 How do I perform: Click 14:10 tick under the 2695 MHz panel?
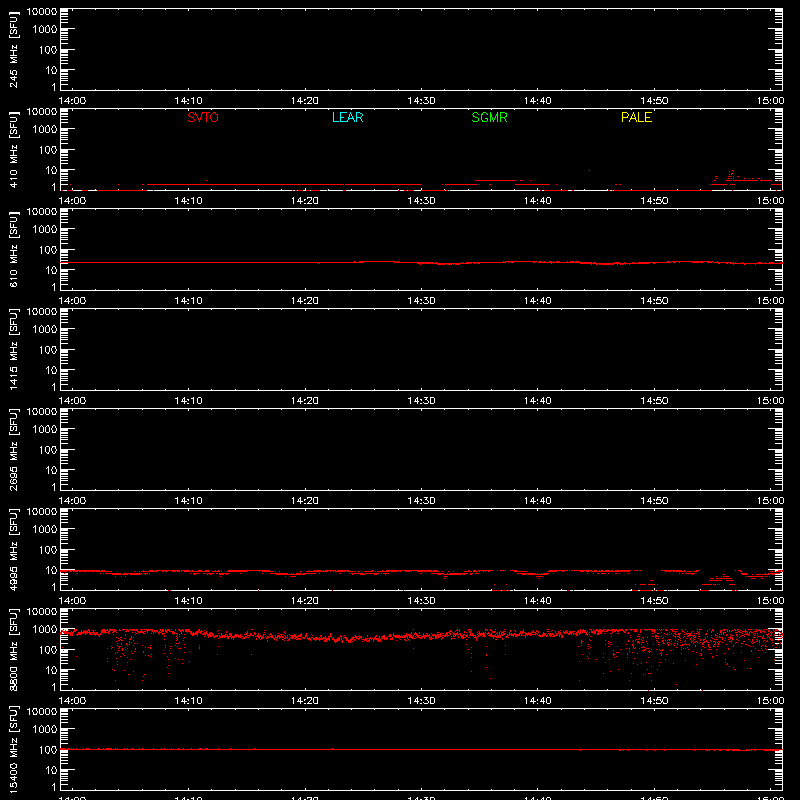click(188, 501)
